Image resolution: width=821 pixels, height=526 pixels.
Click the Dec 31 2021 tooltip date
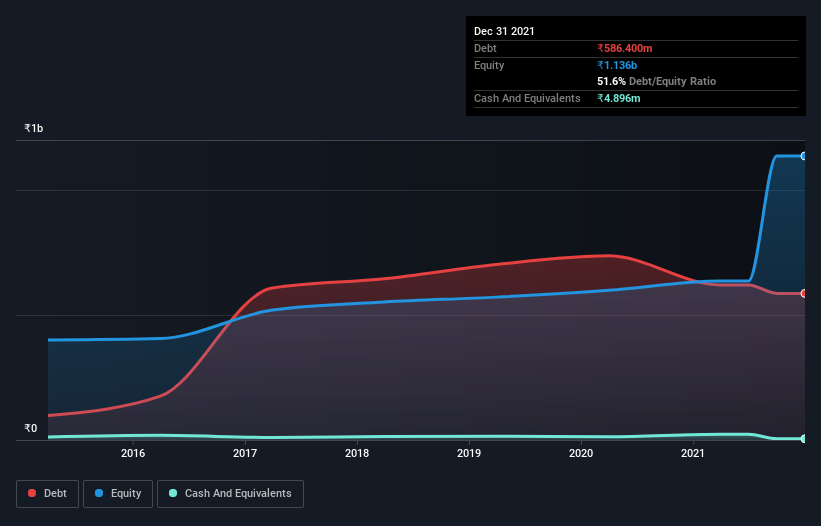click(504, 31)
